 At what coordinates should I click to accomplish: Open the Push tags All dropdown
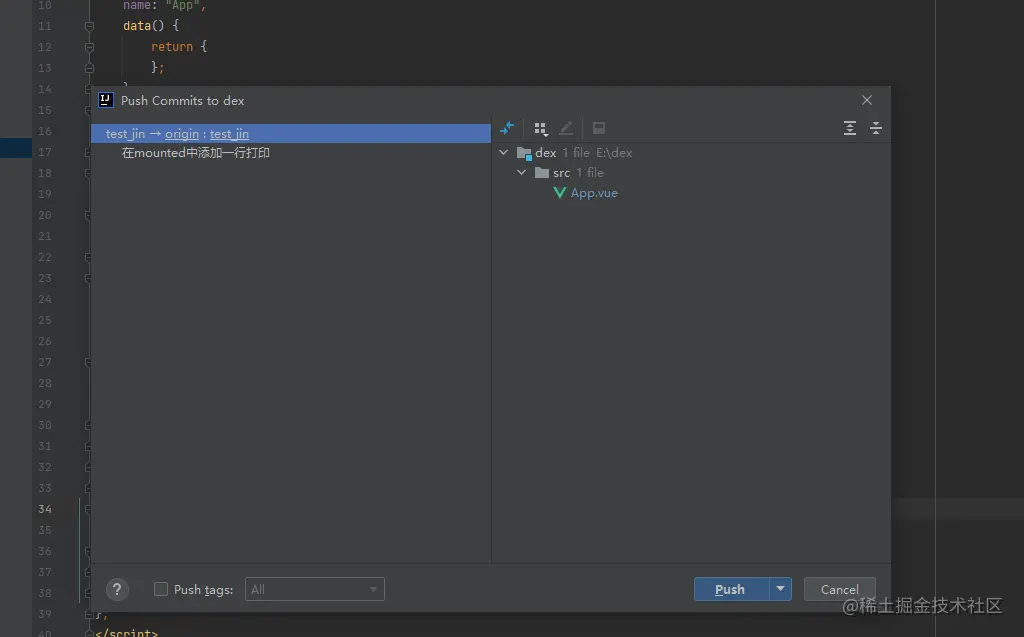[x=315, y=589]
